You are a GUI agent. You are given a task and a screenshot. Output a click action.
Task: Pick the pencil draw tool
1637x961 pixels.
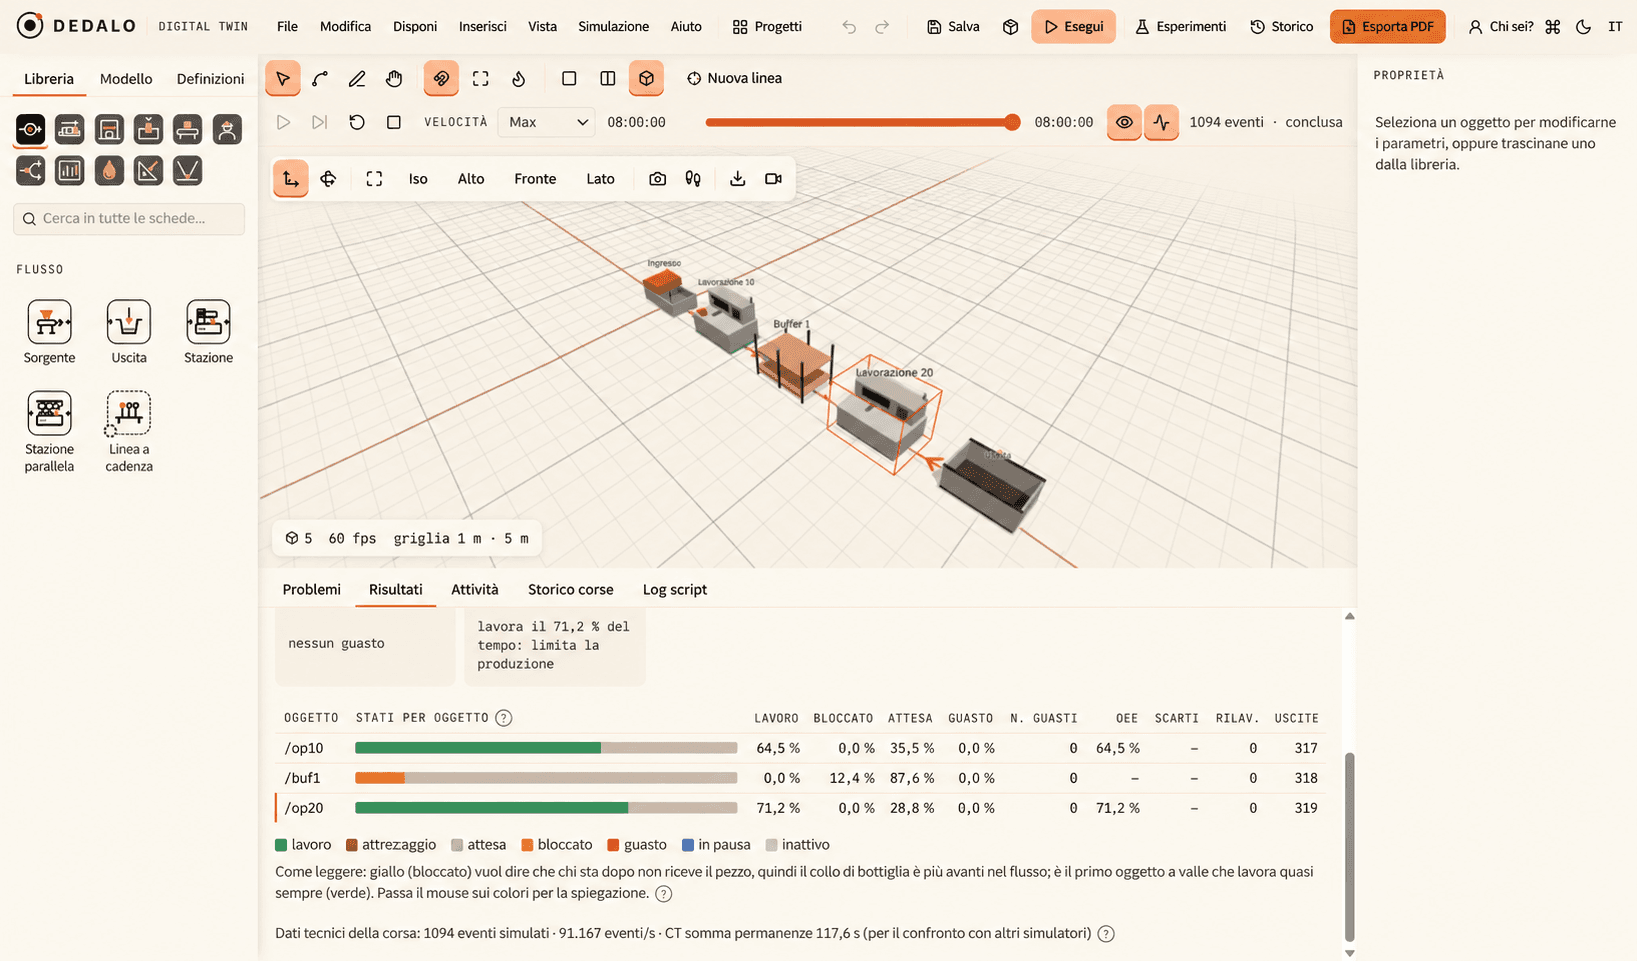[357, 78]
